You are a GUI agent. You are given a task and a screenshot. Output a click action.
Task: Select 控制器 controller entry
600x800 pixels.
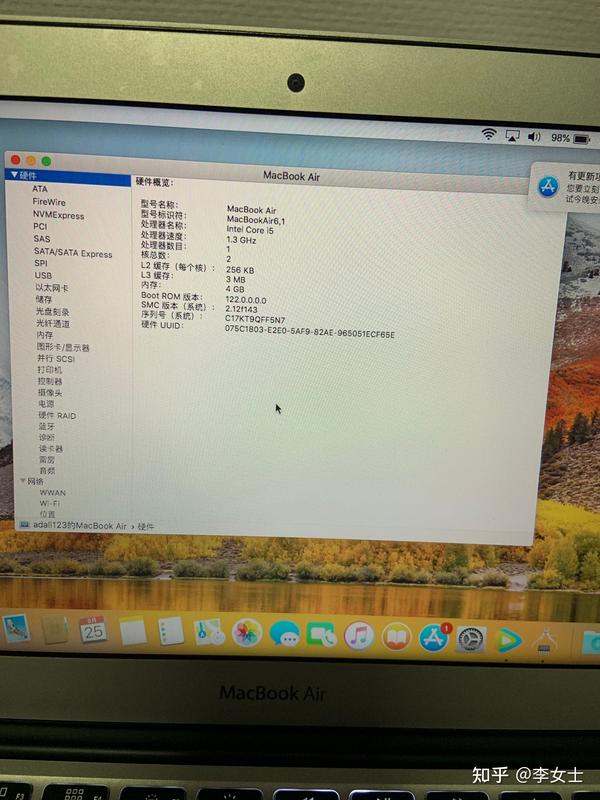[x=49, y=381]
